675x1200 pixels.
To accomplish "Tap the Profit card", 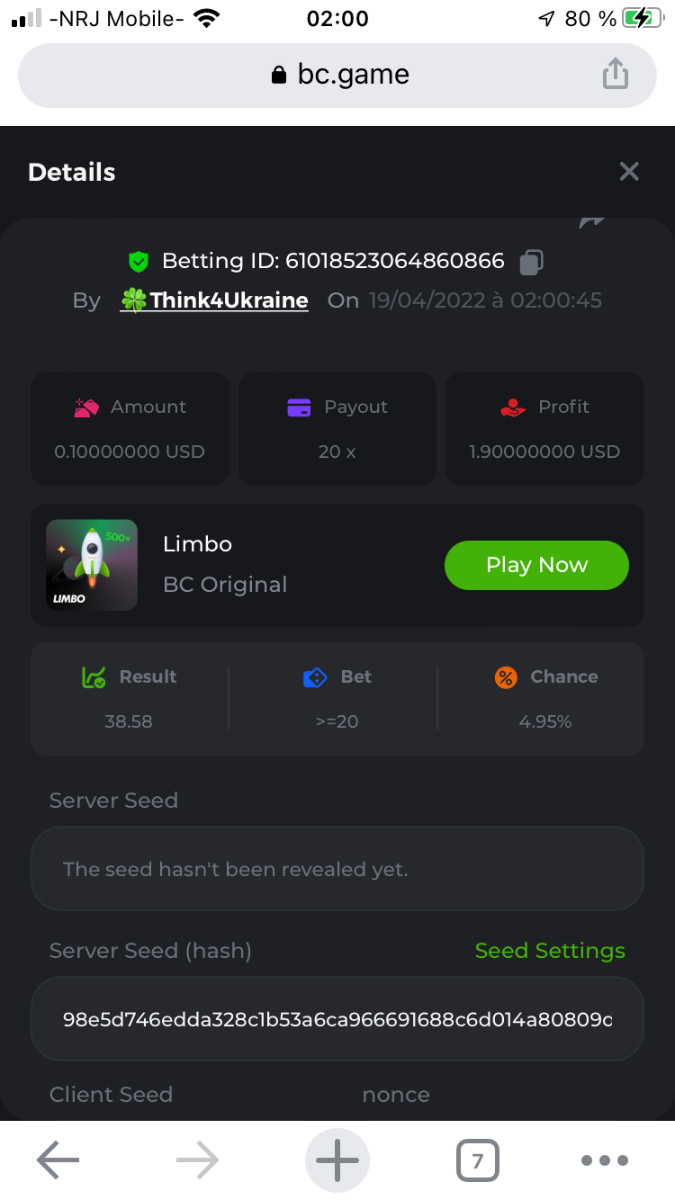I will (x=544, y=428).
